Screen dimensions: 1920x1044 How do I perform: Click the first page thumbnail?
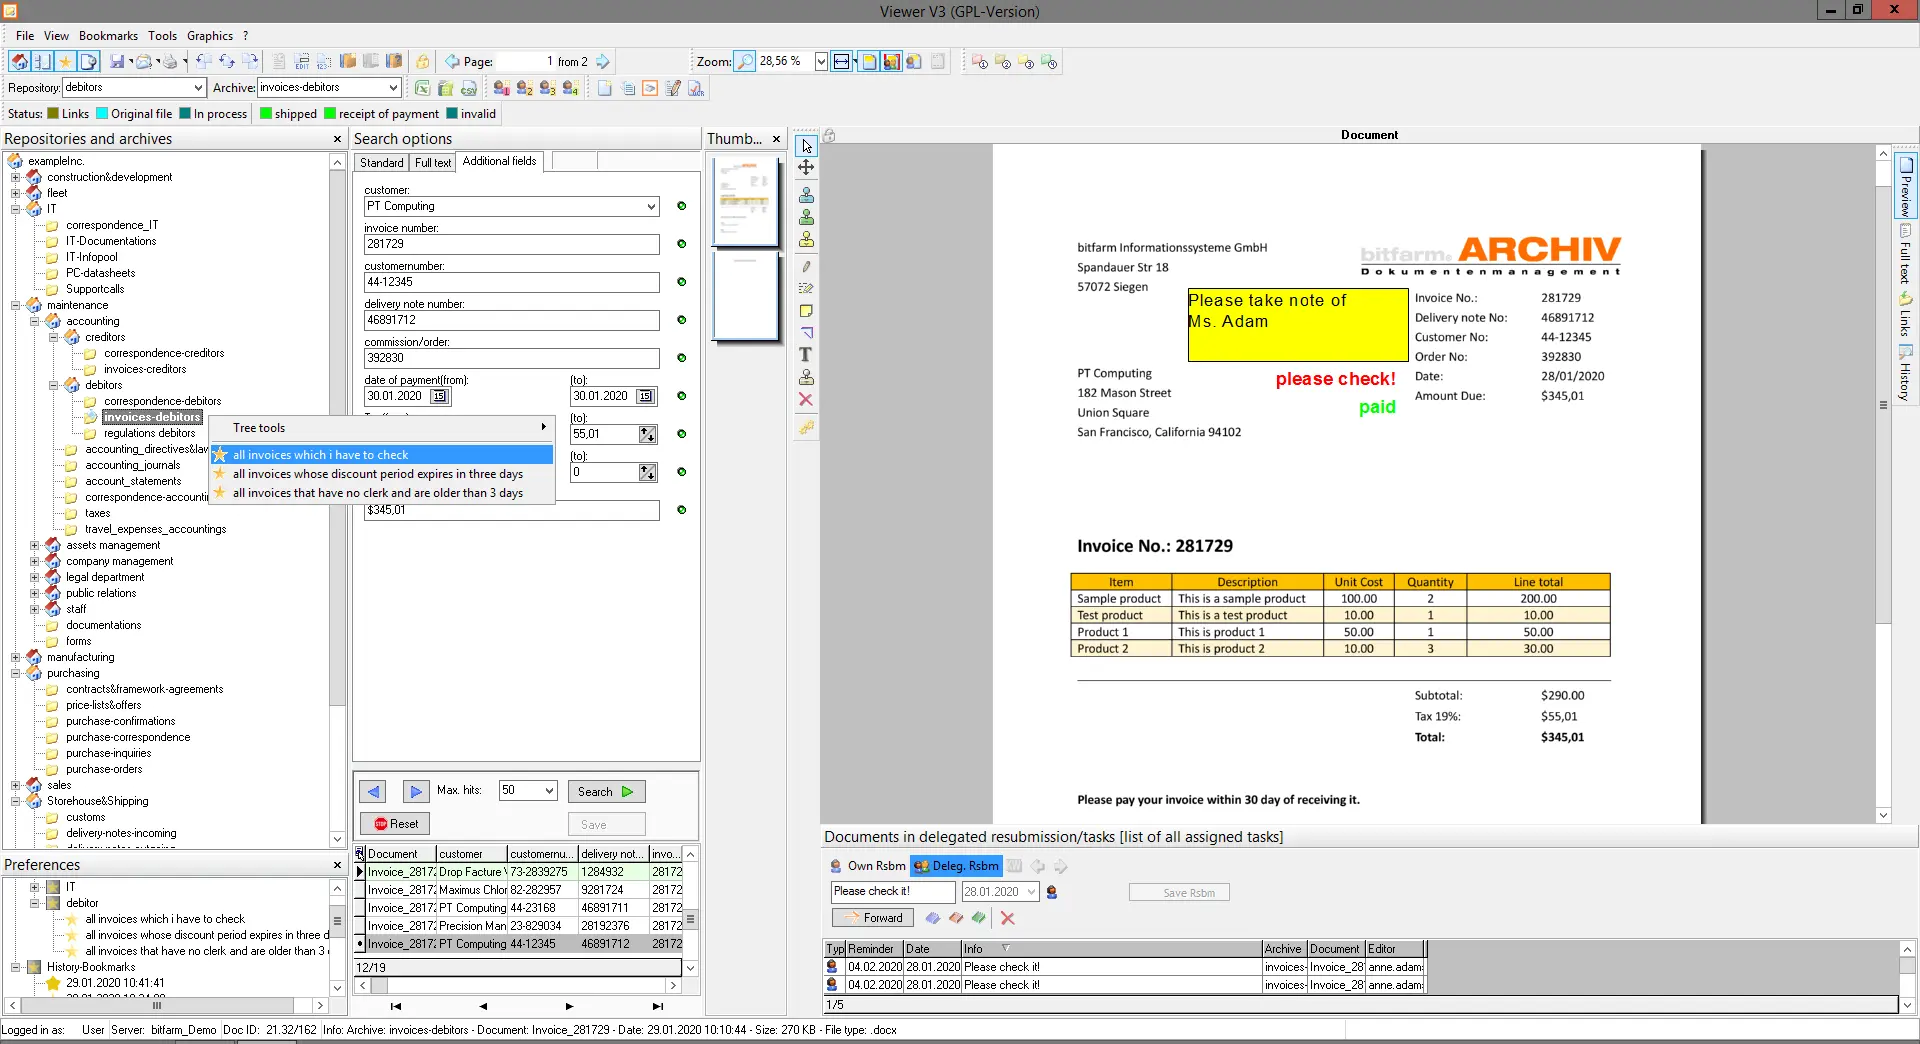pyautogui.click(x=745, y=202)
